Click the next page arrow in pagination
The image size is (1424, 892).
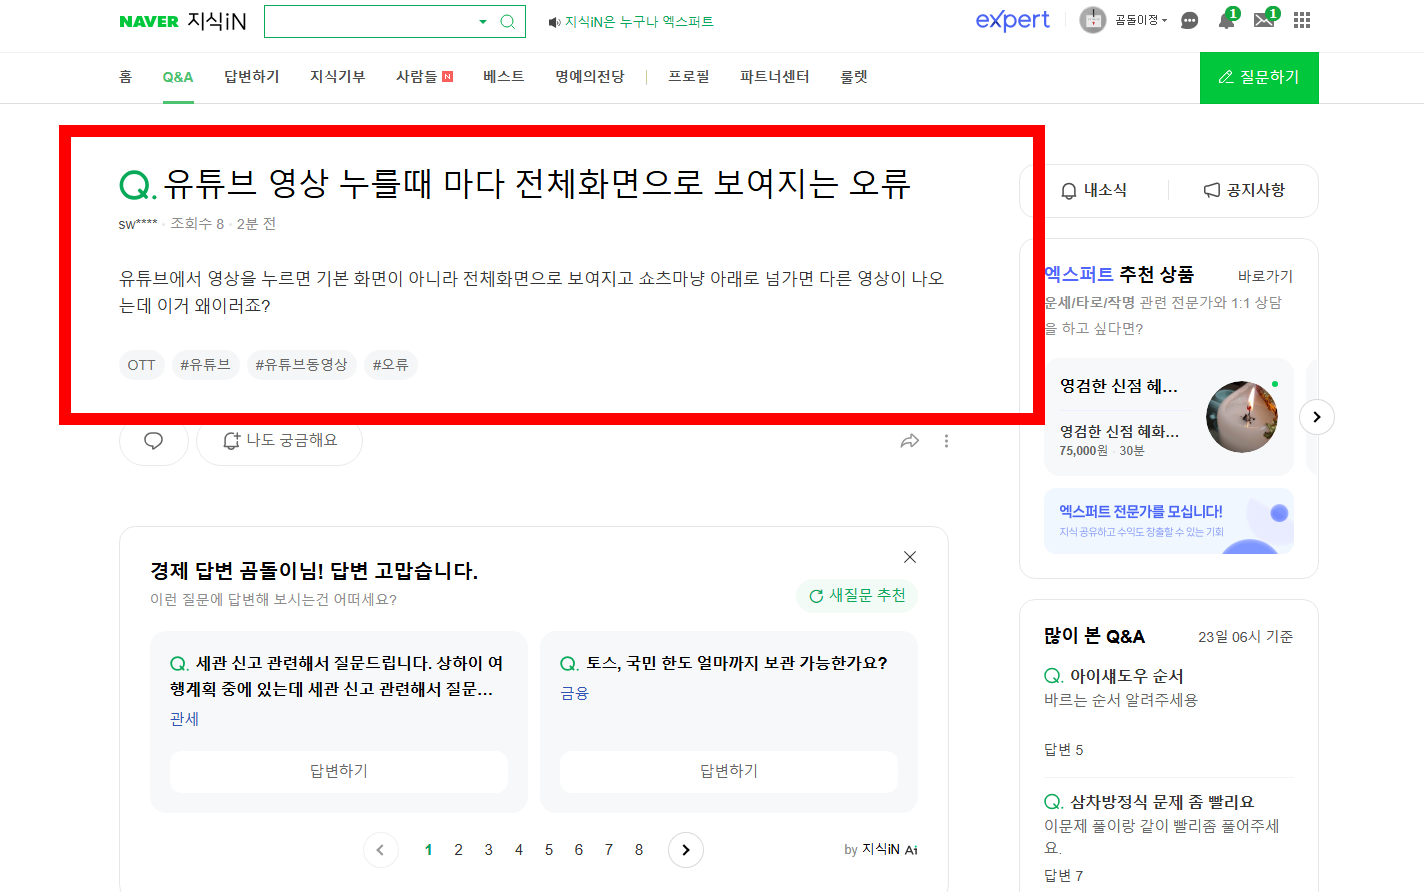(x=686, y=850)
